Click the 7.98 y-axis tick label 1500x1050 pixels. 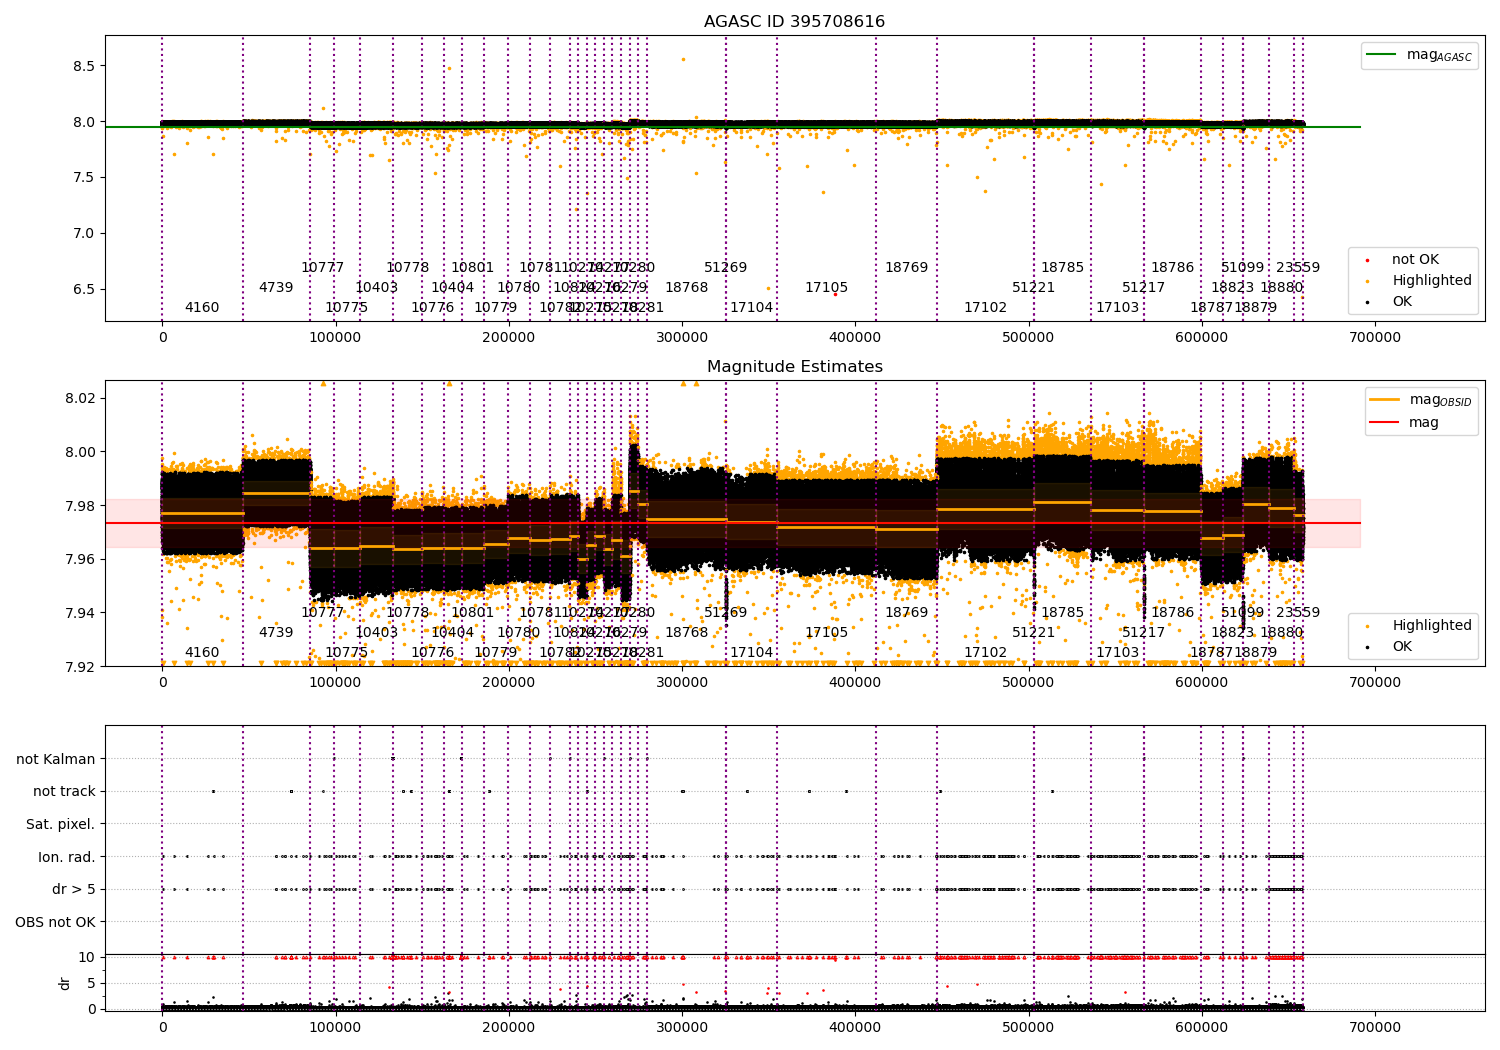click(79, 506)
